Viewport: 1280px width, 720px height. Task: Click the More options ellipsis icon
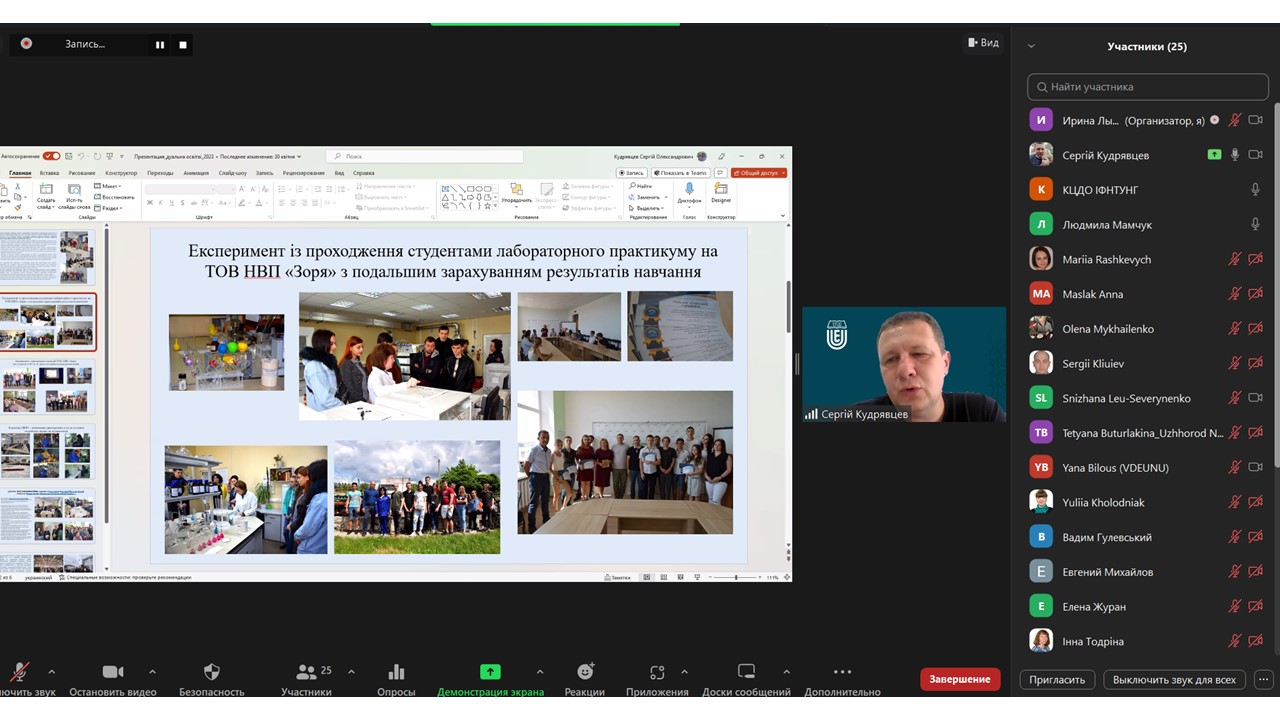click(842, 672)
